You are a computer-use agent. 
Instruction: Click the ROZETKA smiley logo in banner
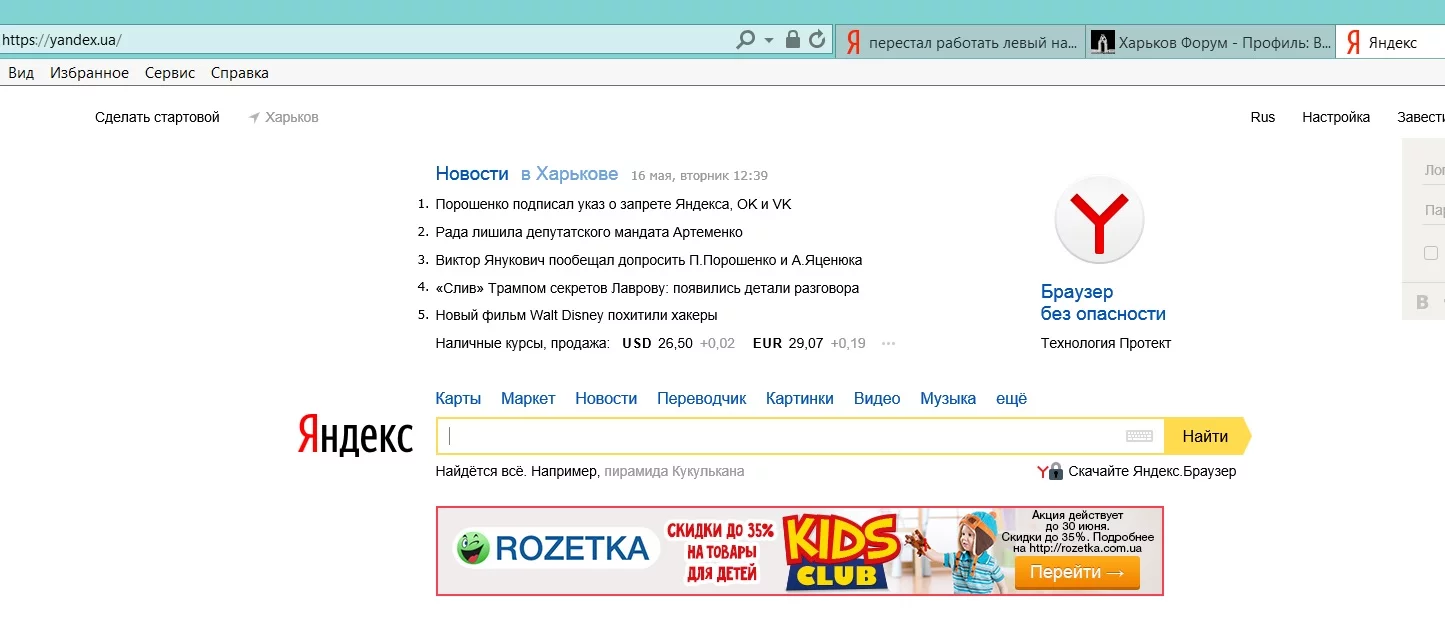[x=473, y=548]
